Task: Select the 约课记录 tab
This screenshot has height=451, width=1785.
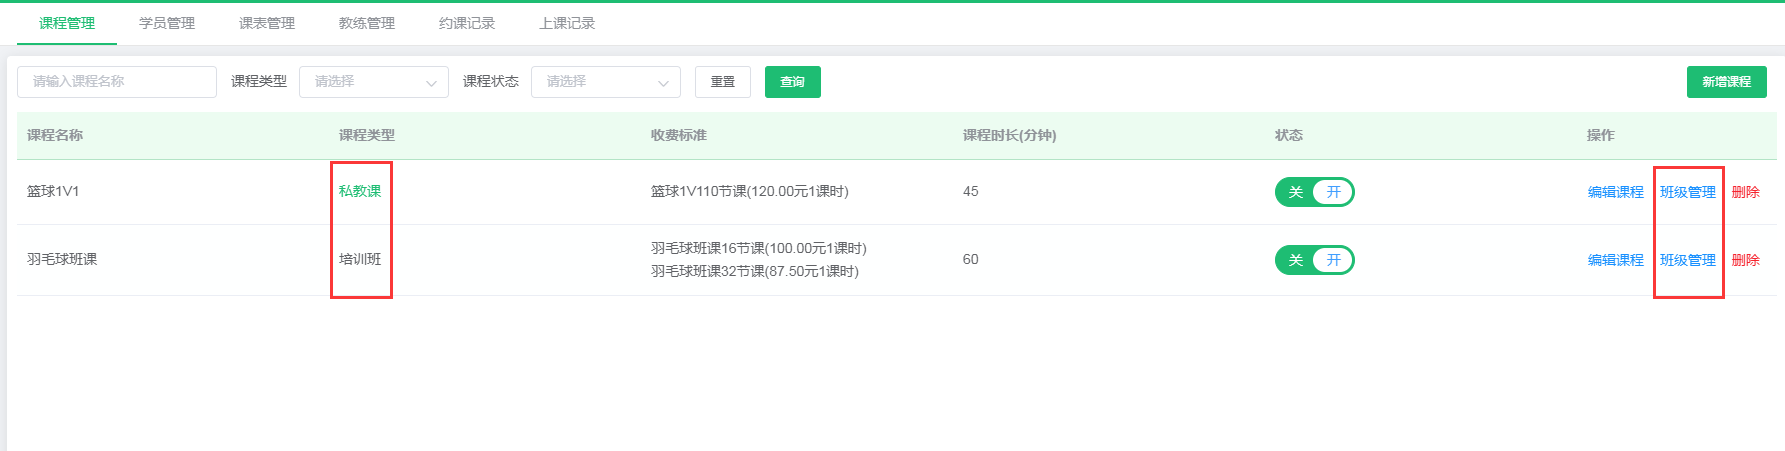Action: pos(467,23)
